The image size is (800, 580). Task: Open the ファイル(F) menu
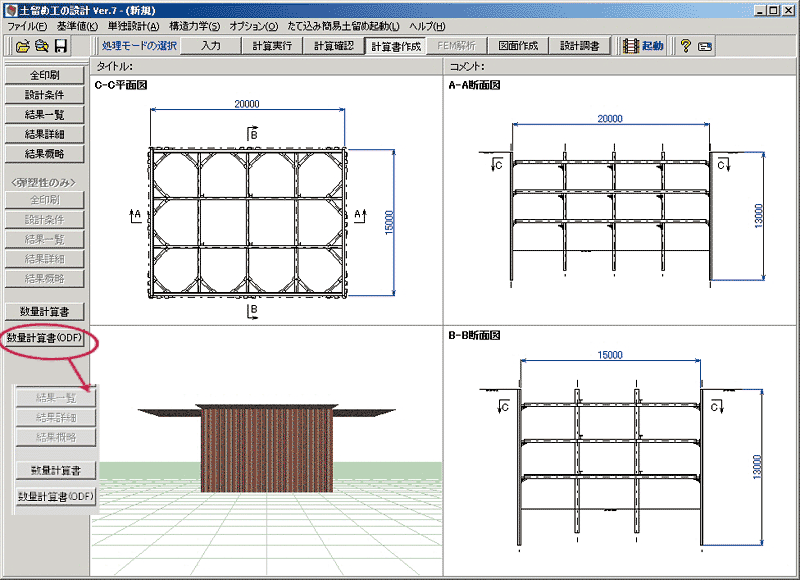[x=27, y=26]
